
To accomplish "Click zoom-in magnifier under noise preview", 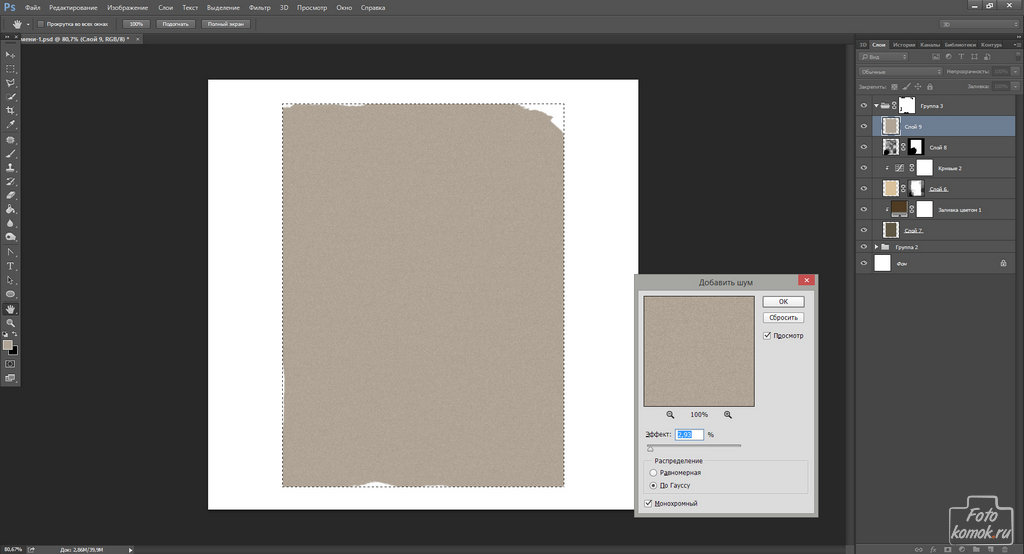I will click(728, 414).
